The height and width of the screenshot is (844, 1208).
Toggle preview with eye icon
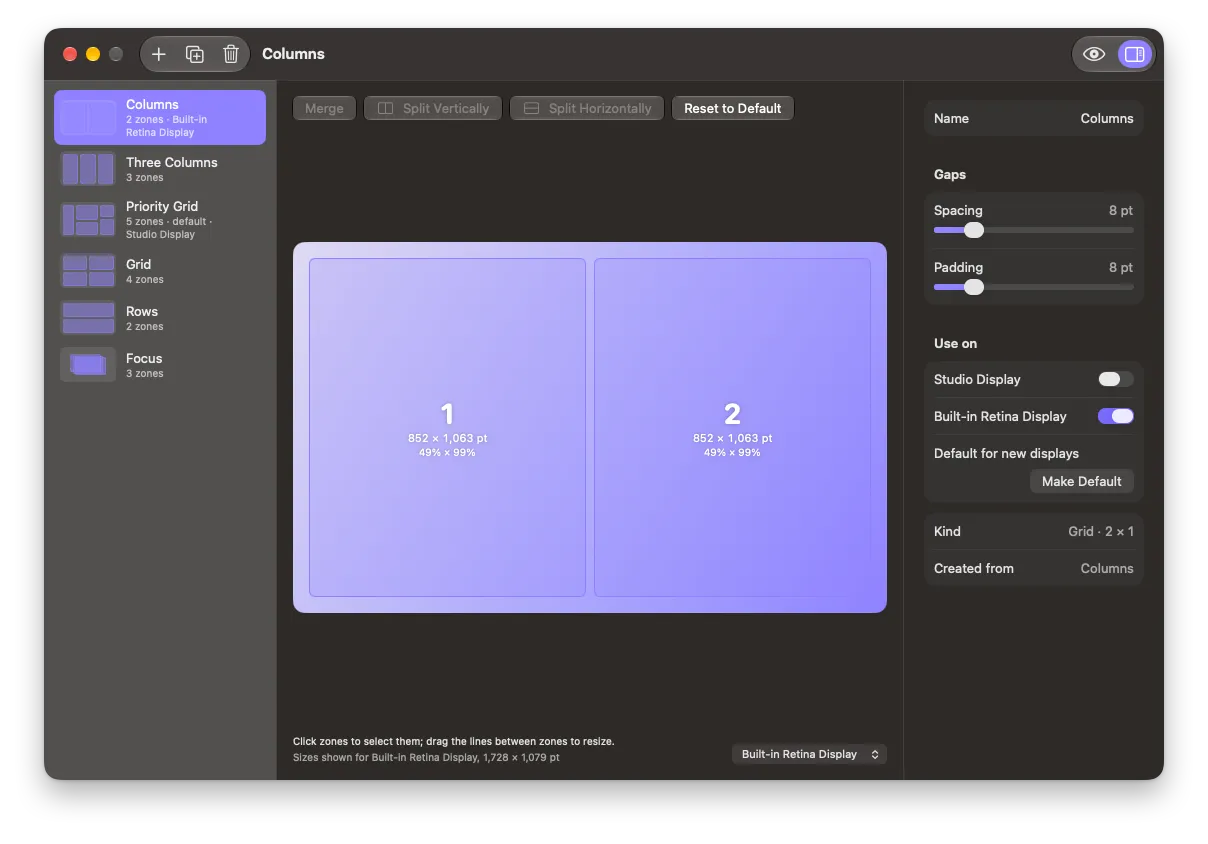1094,54
